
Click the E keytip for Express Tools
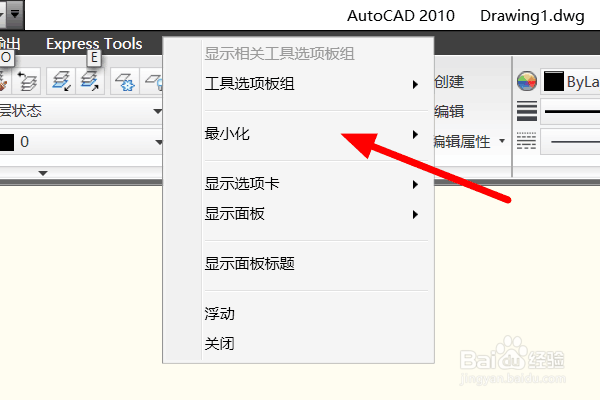click(94, 58)
